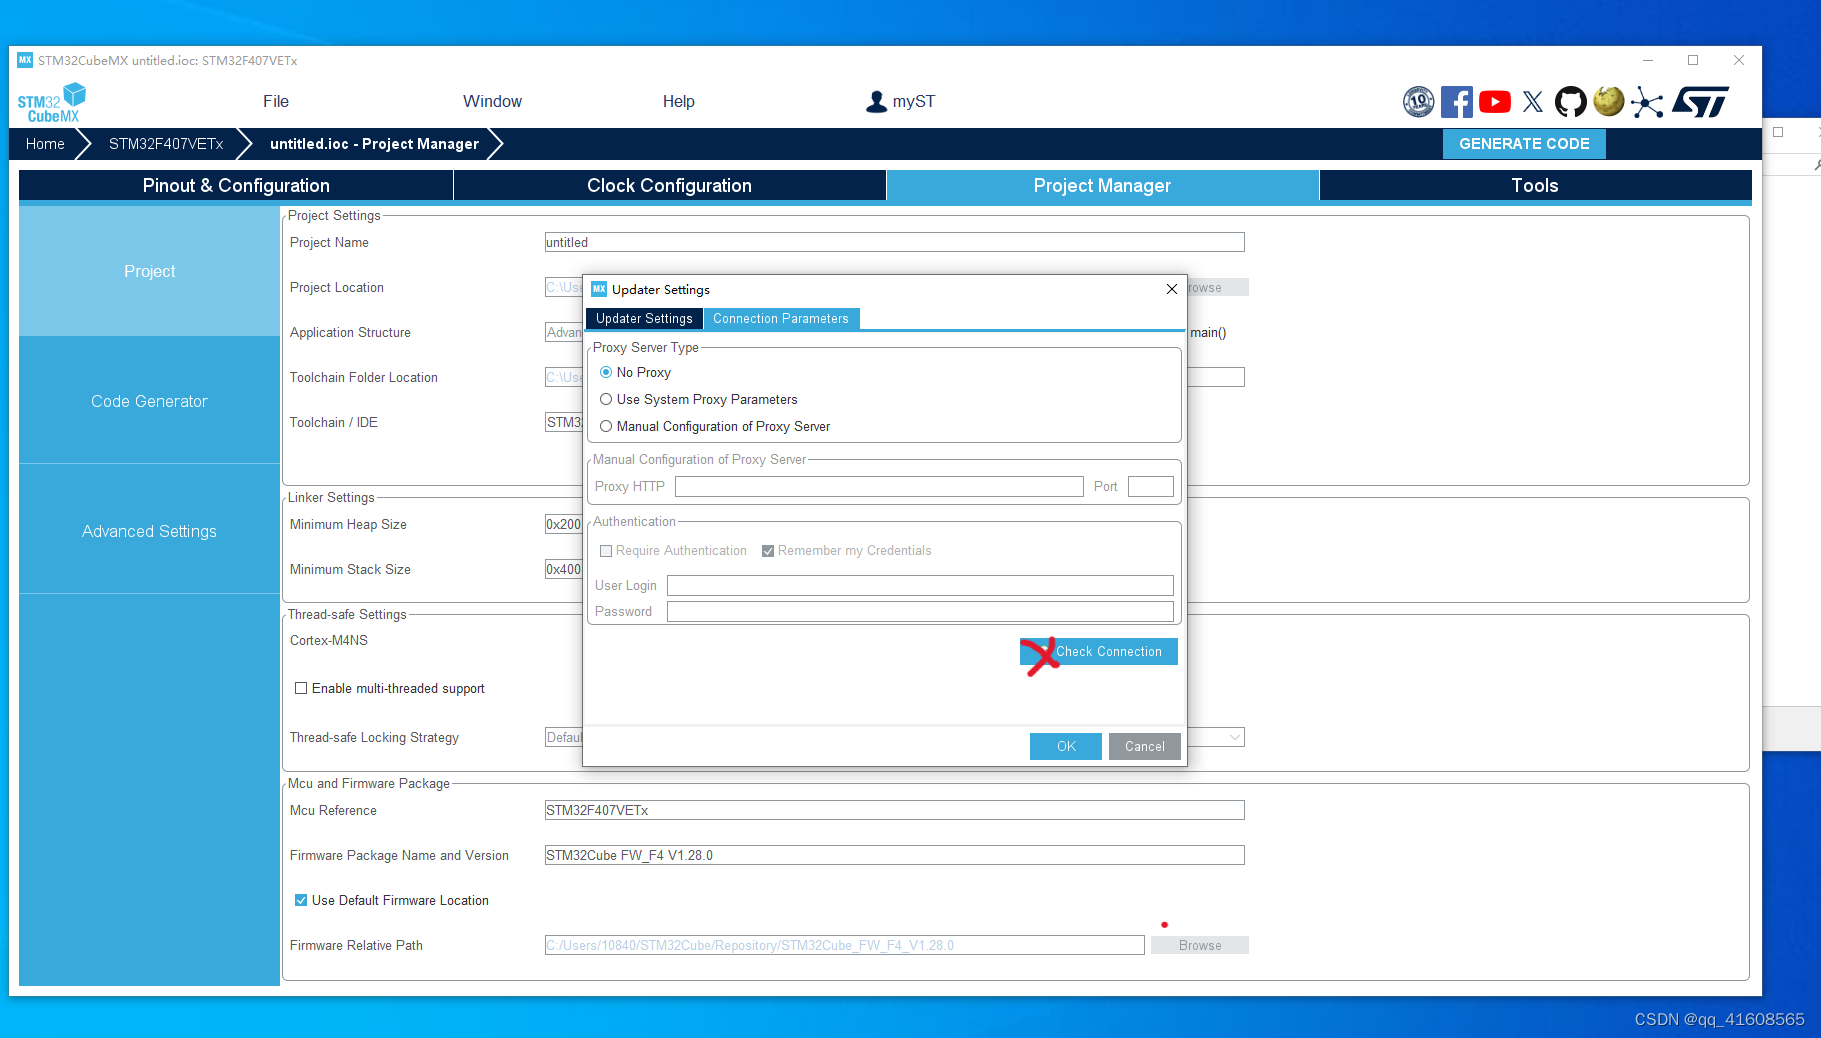
Task: Confirm the dialog with OK
Action: pyautogui.click(x=1066, y=746)
